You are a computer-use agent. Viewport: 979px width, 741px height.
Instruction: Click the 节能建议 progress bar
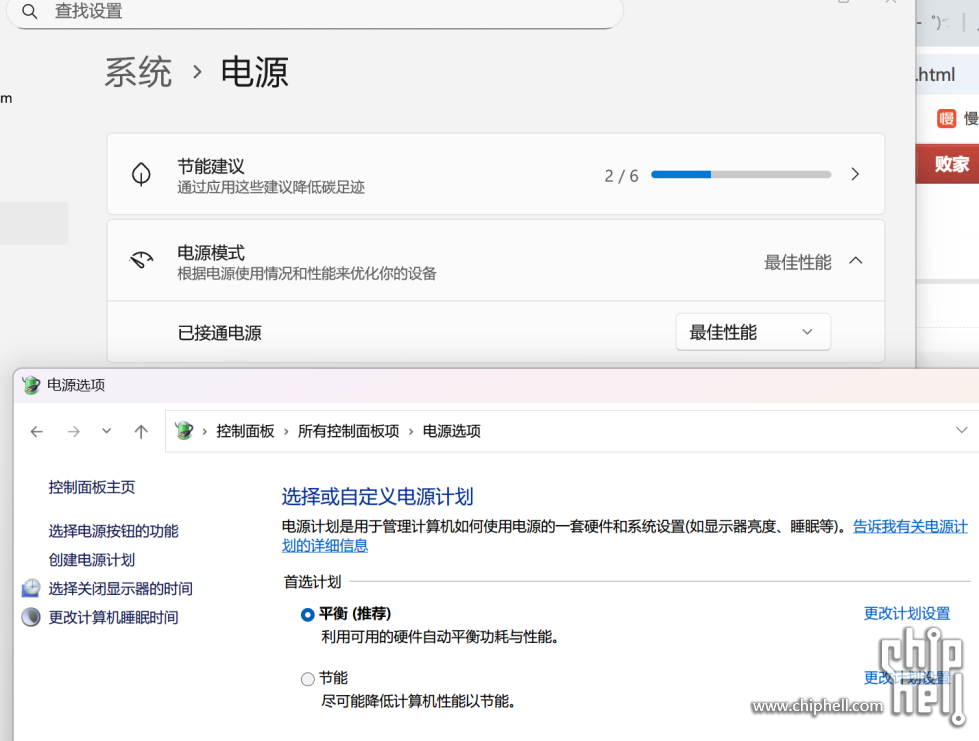pyautogui.click(x=740, y=174)
